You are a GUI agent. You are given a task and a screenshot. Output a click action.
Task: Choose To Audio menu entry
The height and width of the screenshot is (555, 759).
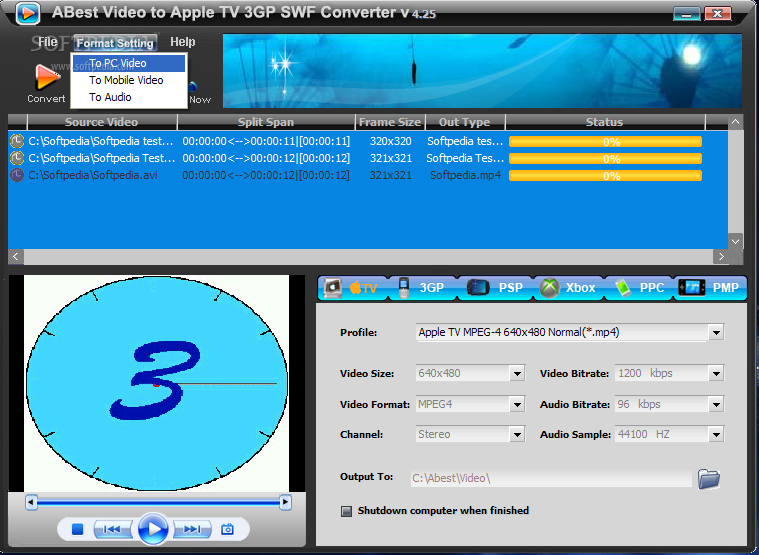(x=129, y=97)
